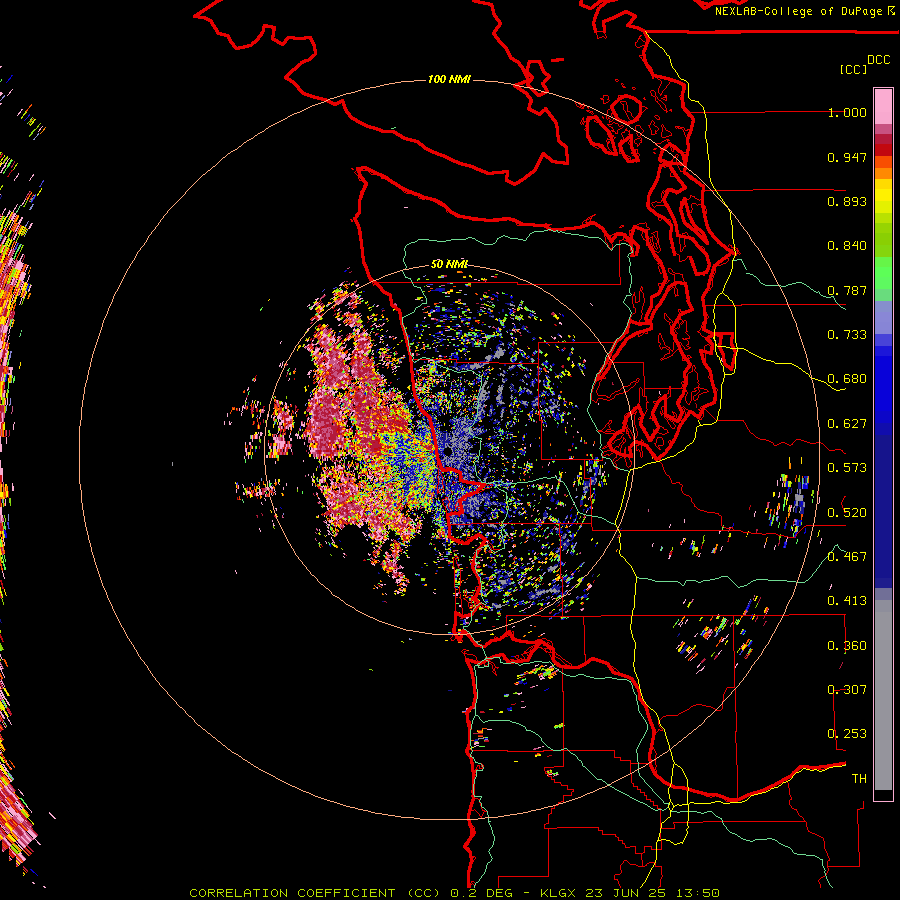The height and width of the screenshot is (900, 900).
Task: Select the 0.413 scale value
Action: pyautogui.click(x=847, y=601)
